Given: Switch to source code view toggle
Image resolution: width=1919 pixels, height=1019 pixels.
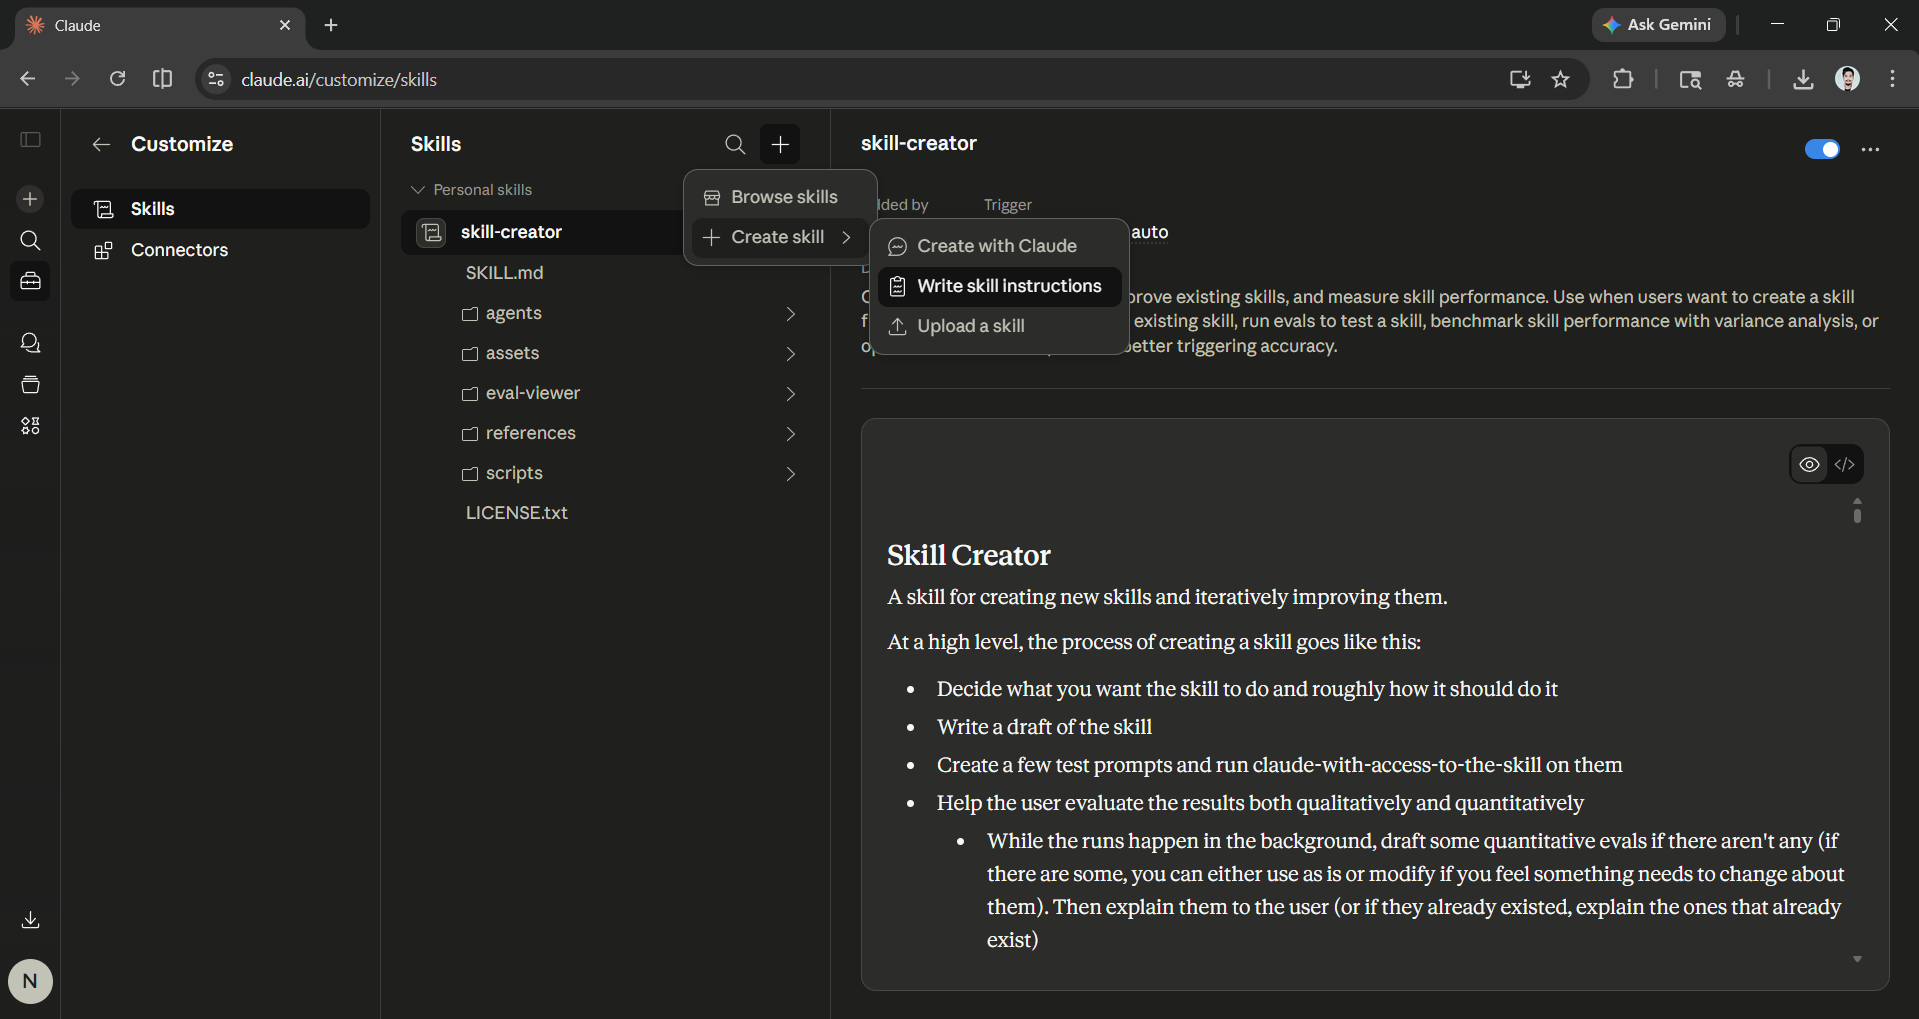Looking at the screenshot, I should tap(1845, 464).
